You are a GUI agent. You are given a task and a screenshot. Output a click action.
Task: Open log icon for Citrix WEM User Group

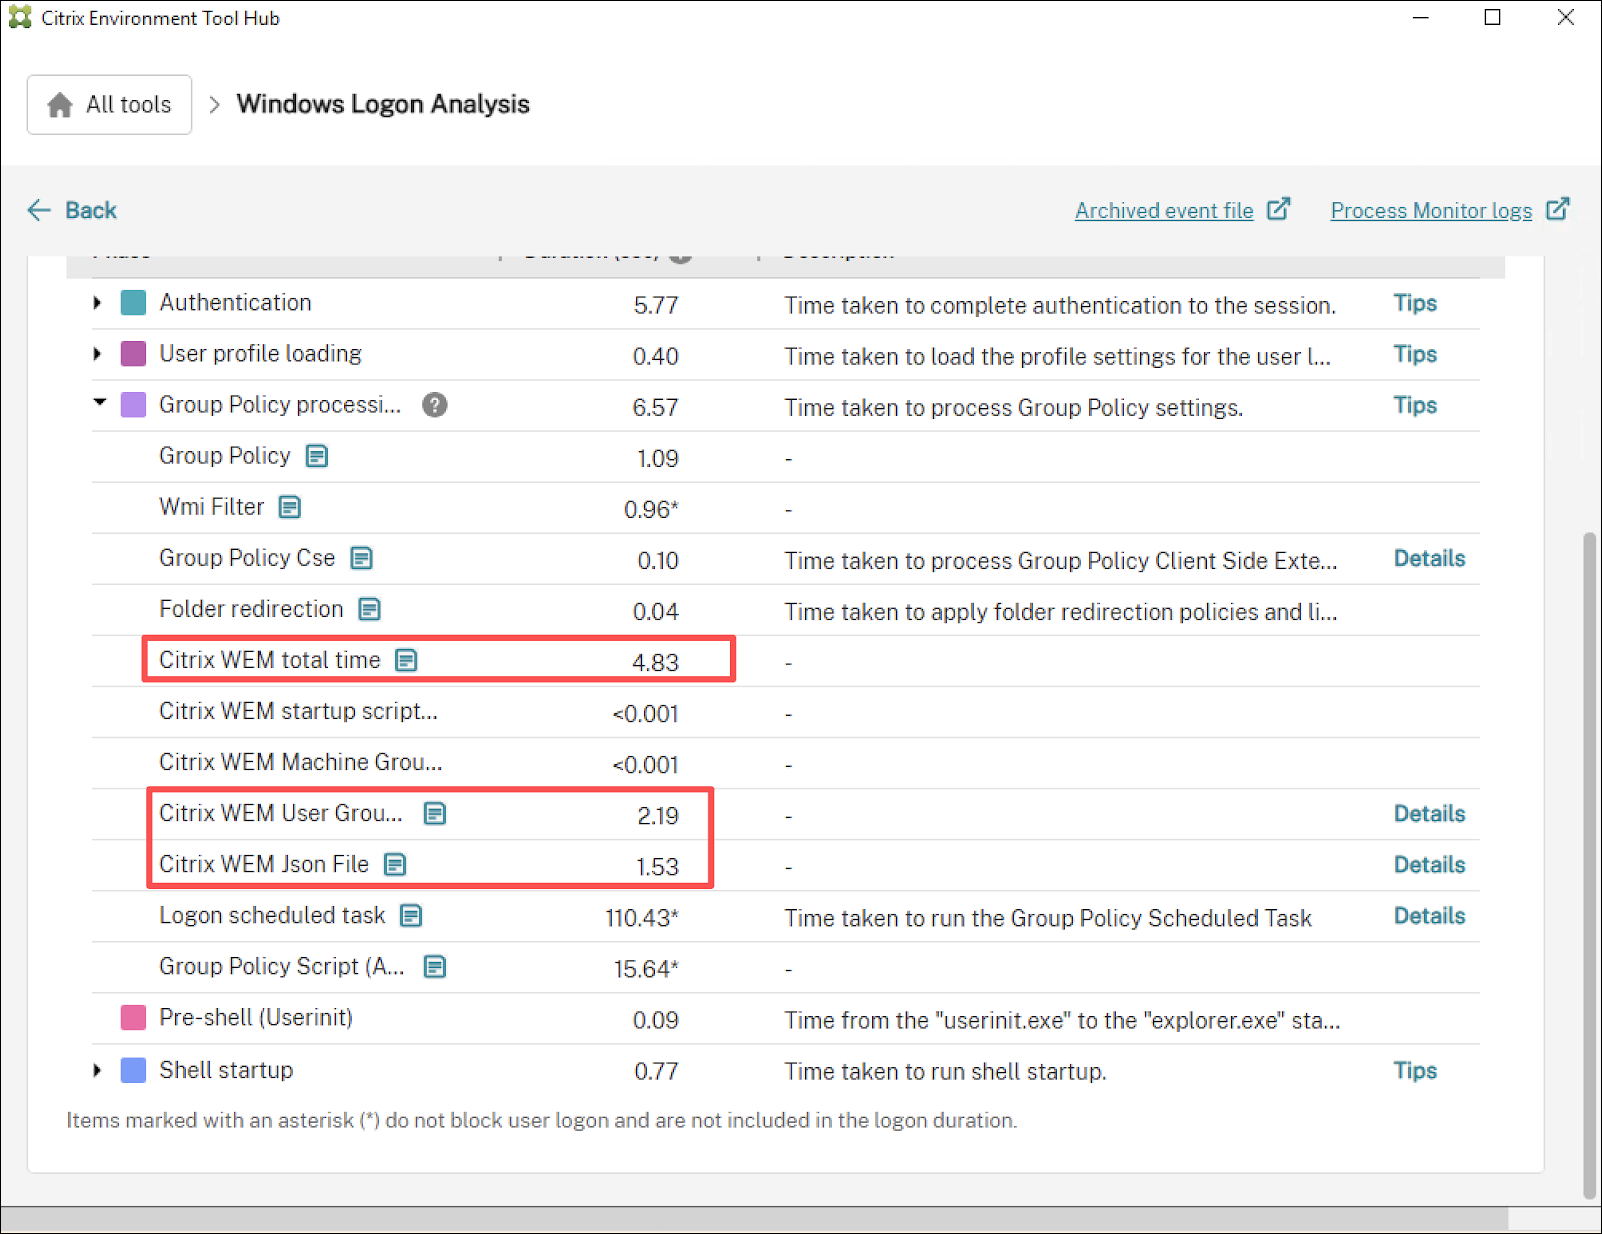click(434, 813)
